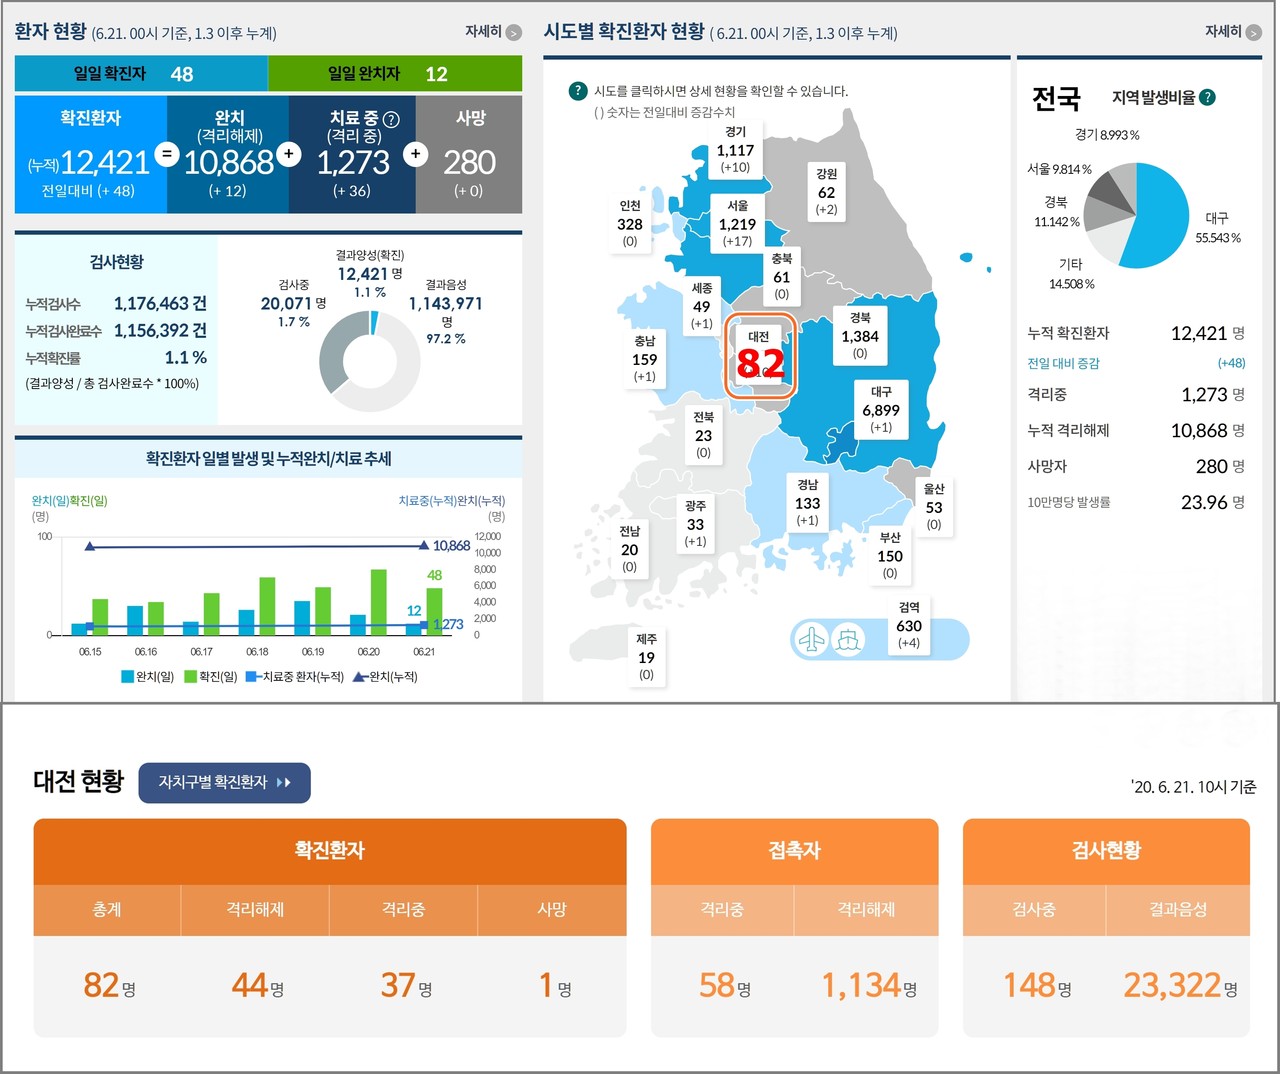
Task: Click the 결과음성 23,322 value
Action: pos(1180,986)
